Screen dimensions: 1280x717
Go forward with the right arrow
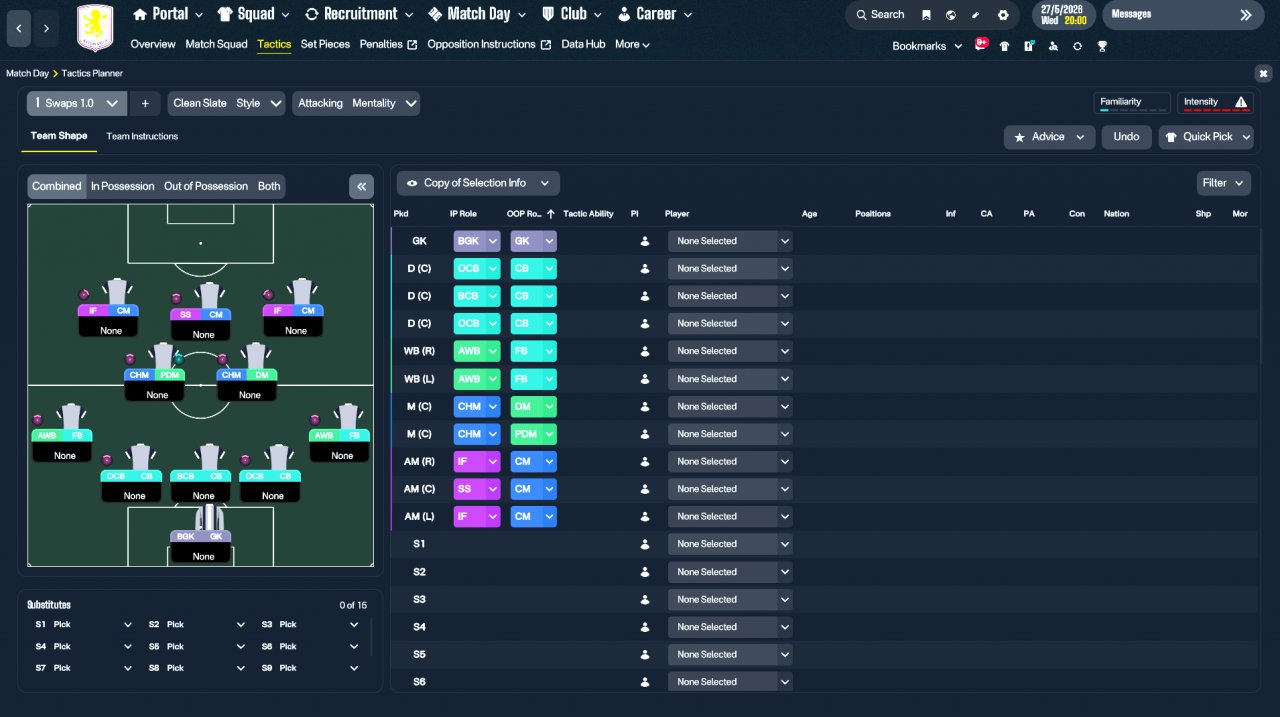click(46, 29)
